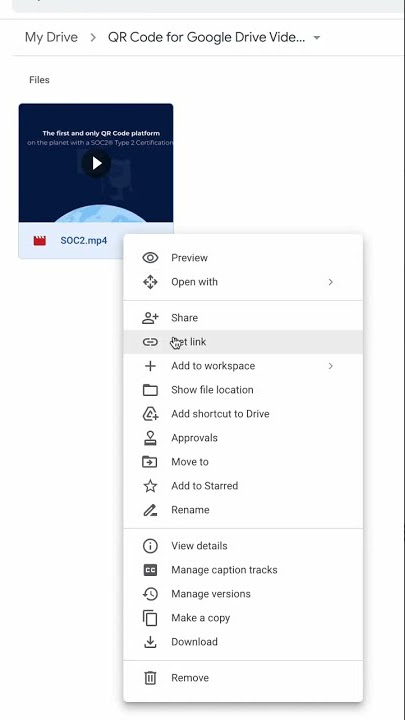Select Remove menu entry
This screenshot has height=720, width=405.
(243, 678)
